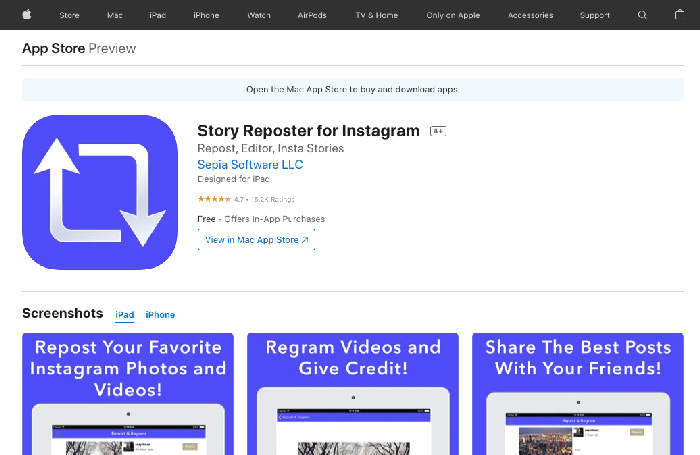Select the iPad screenshots tab
This screenshot has height=455, width=700.
125,315
